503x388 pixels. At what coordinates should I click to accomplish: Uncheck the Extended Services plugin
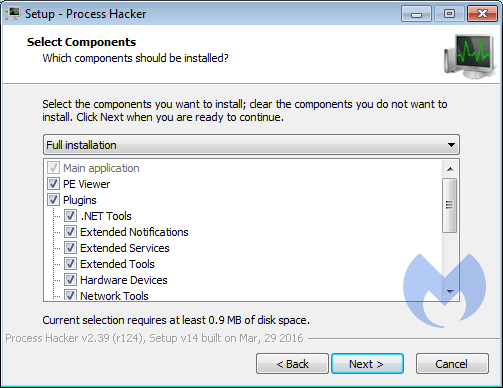coord(70,248)
